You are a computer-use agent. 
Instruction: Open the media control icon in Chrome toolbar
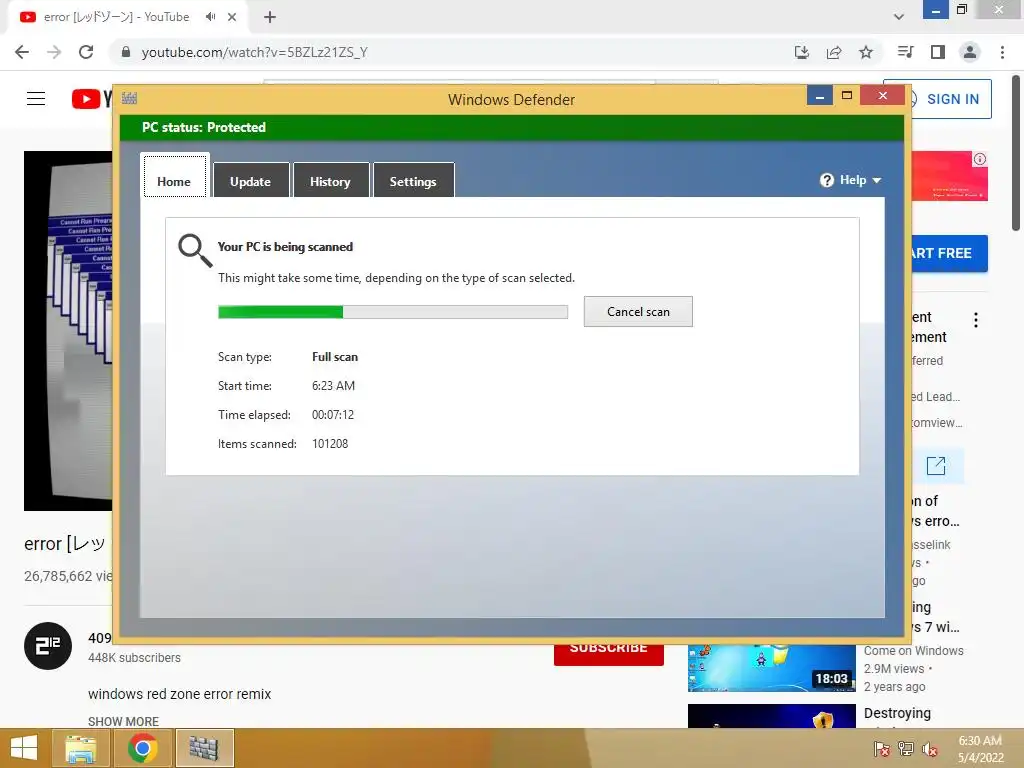(905, 52)
